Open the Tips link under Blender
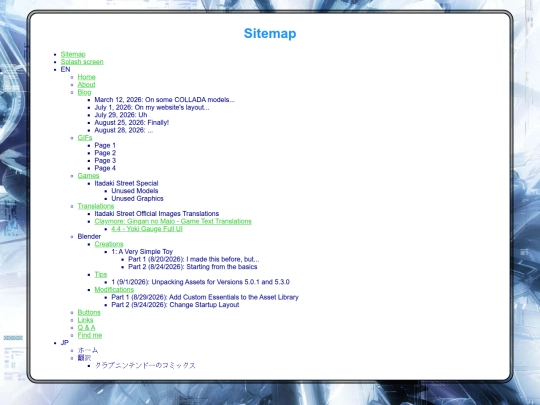 101,274
